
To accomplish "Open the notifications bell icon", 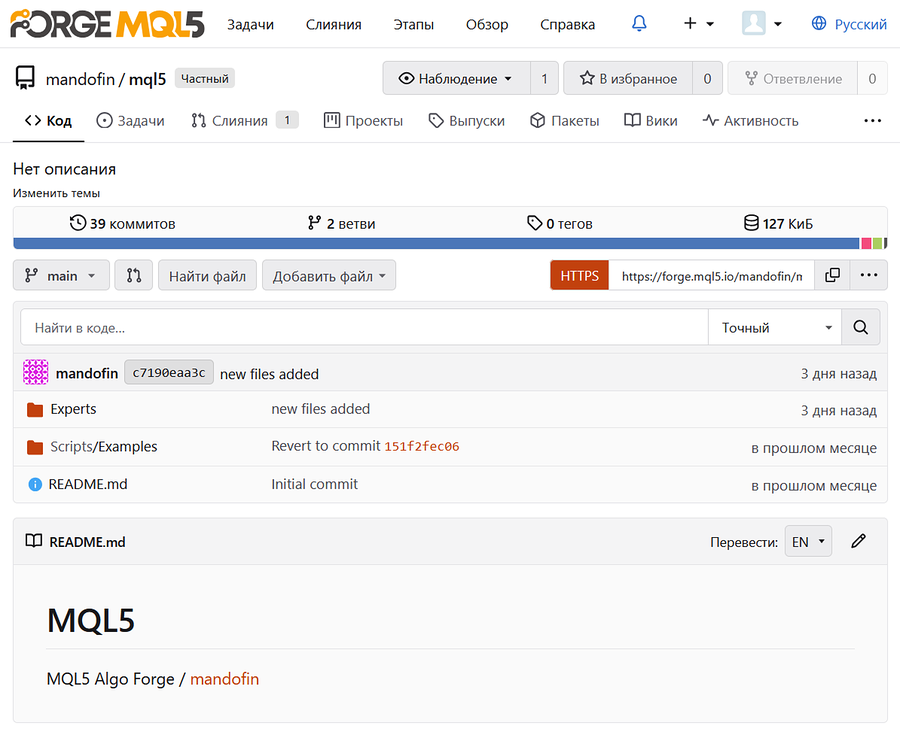I will 639,24.
